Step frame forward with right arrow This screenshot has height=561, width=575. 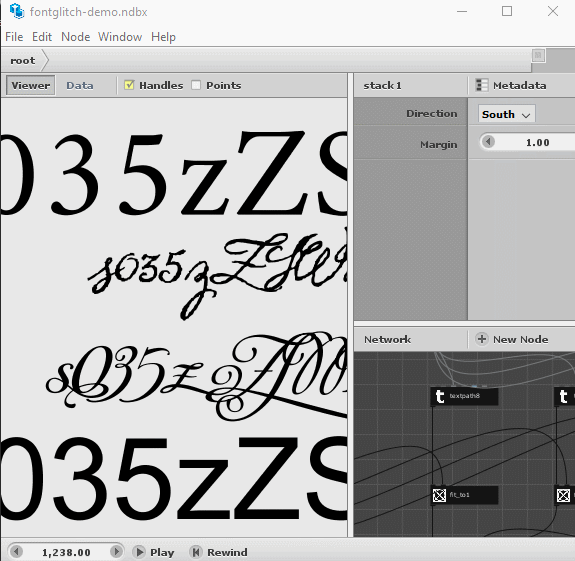coord(117,551)
